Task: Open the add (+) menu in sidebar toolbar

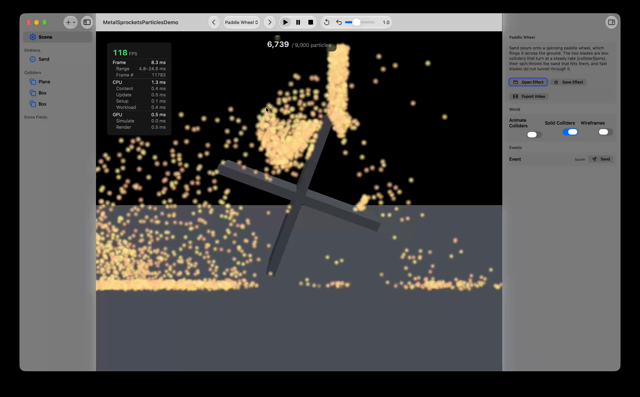Action: coord(70,22)
